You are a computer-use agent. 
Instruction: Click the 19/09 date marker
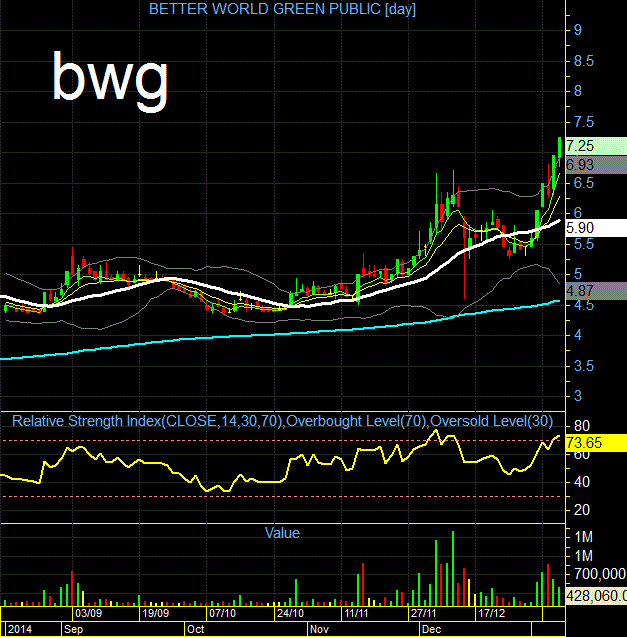(x=155, y=613)
